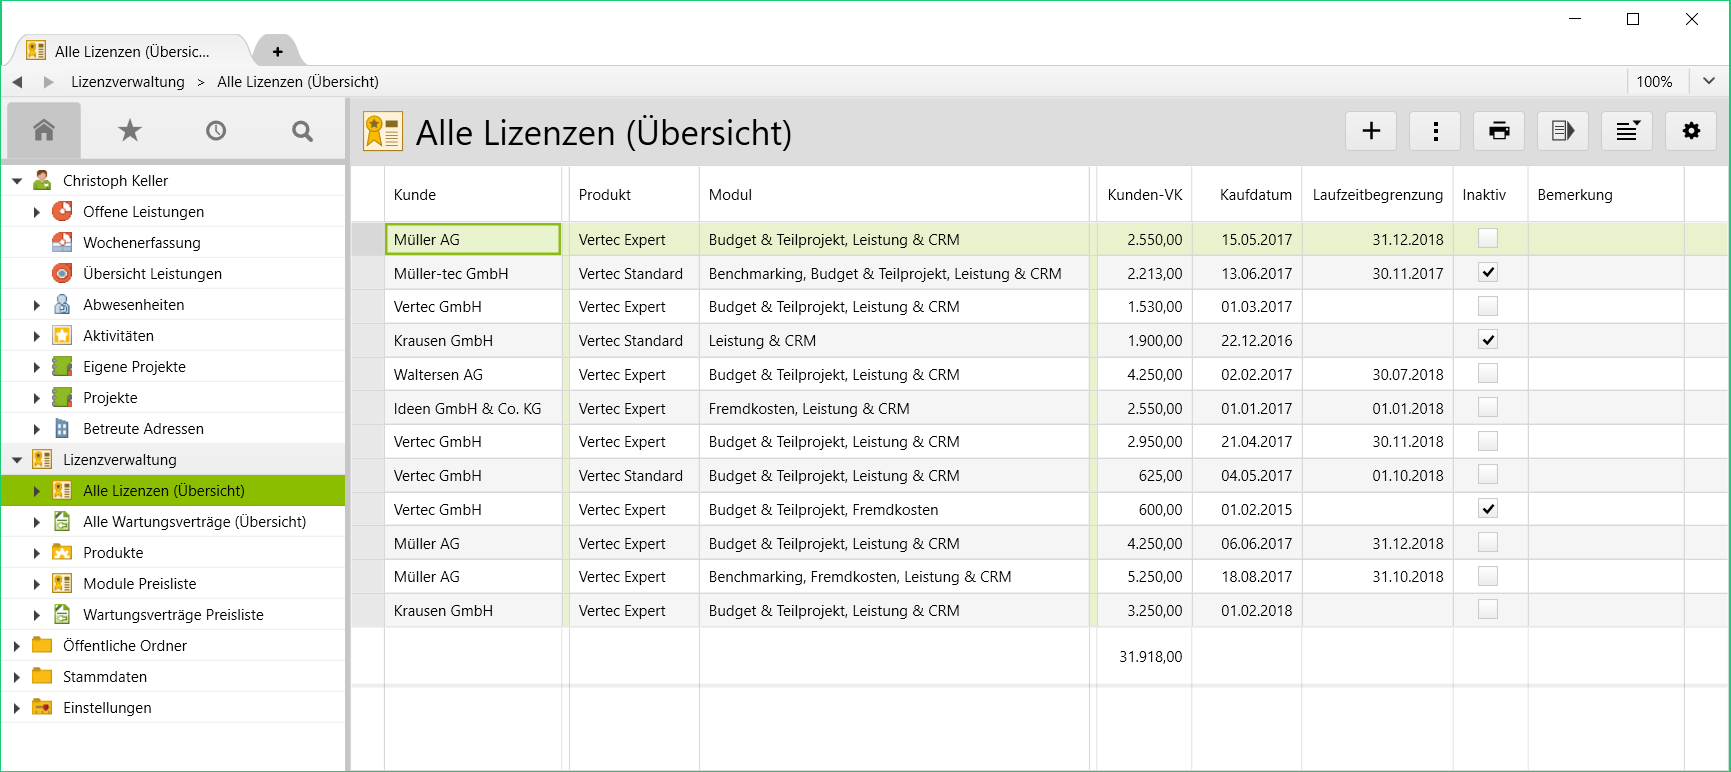Sort by the Kunde column header
Image resolution: width=1731 pixels, height=772 pixels.
coord(473,194)
